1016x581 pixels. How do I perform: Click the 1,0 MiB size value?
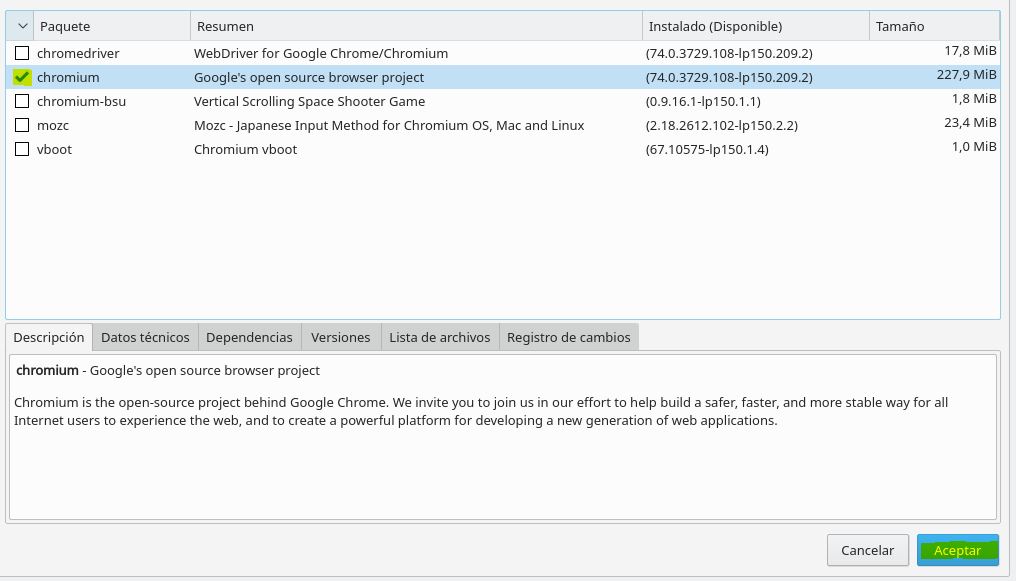(x=974, y=146)
